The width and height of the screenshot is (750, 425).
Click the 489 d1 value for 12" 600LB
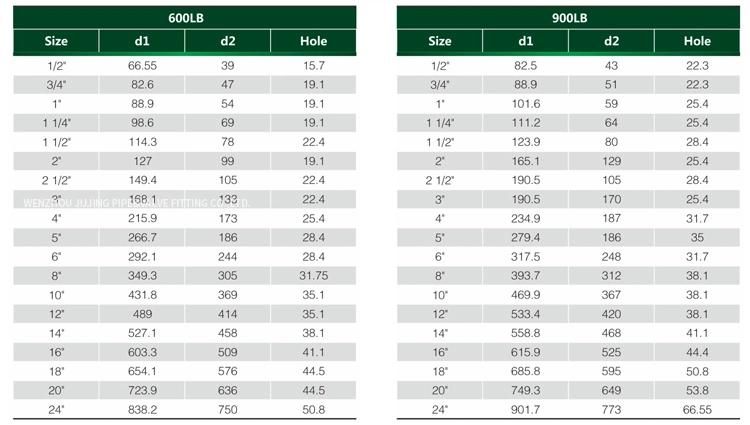[142, 314]
